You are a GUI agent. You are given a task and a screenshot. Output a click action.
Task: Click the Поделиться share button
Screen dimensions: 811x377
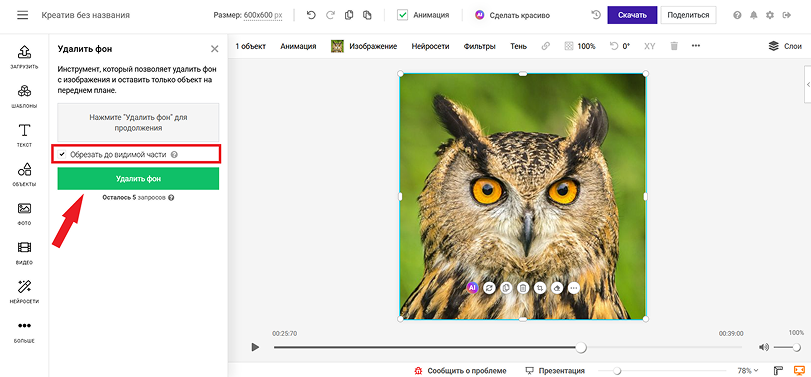688,15
